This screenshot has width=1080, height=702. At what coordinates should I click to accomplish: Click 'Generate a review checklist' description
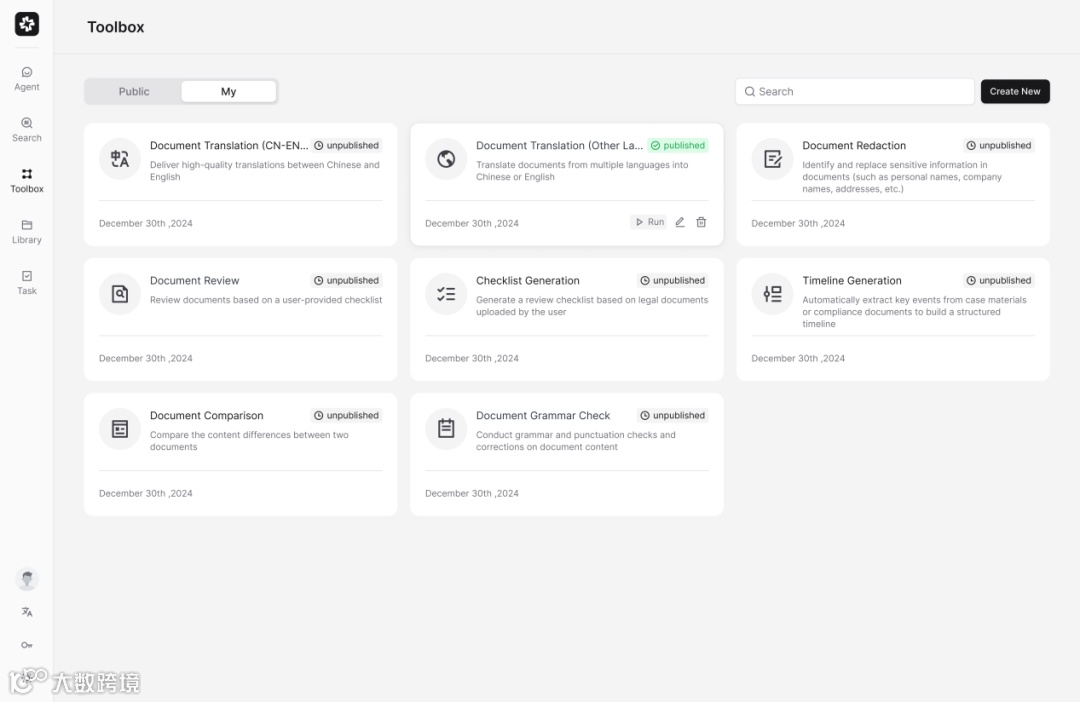click(x=592, y=306)
